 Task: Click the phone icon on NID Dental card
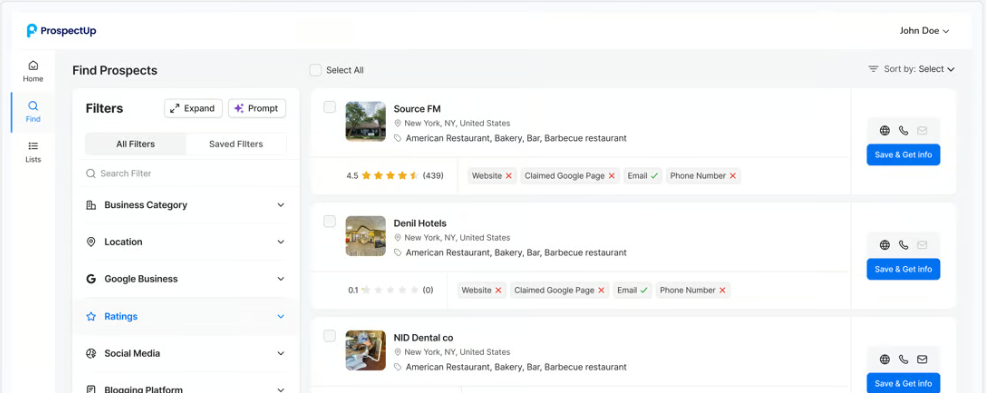904,360
